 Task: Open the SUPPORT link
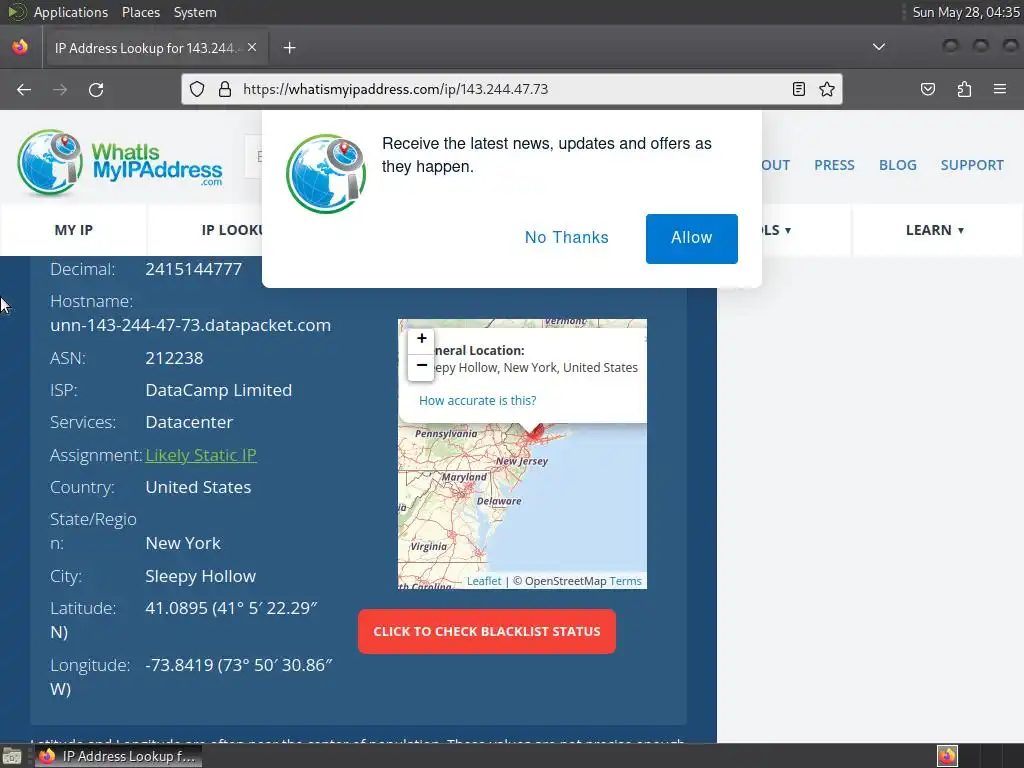tap(972, 165)
